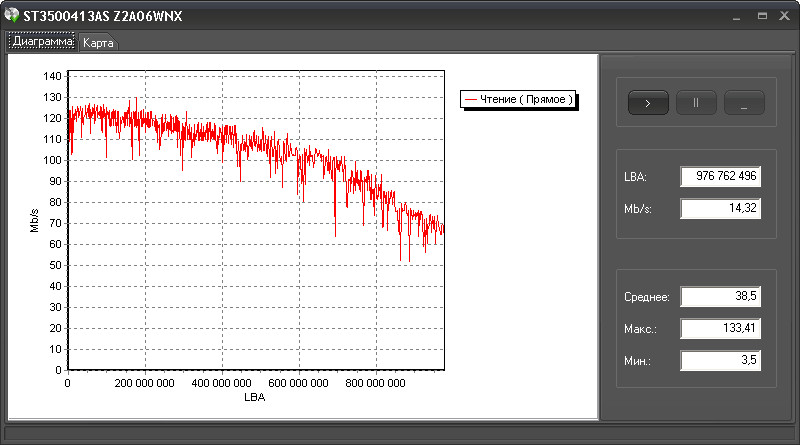Click the Mb/s vertical axis title
Screen dimensions: 800x445
(34, 220)
